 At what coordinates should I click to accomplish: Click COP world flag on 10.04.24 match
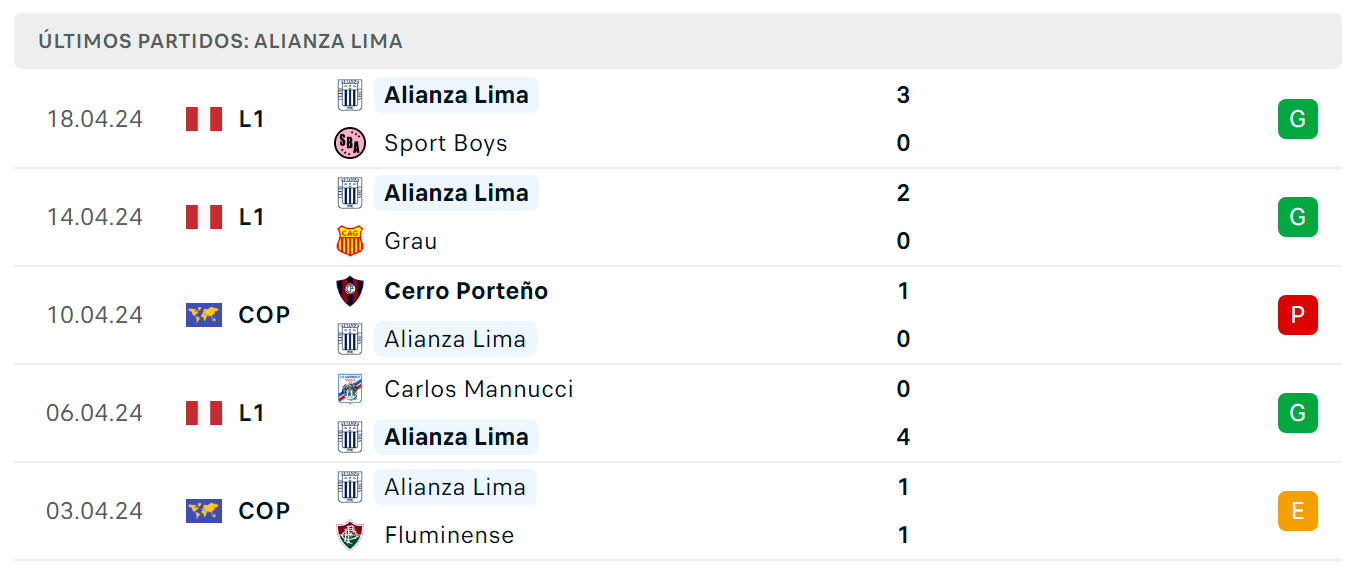204,315
